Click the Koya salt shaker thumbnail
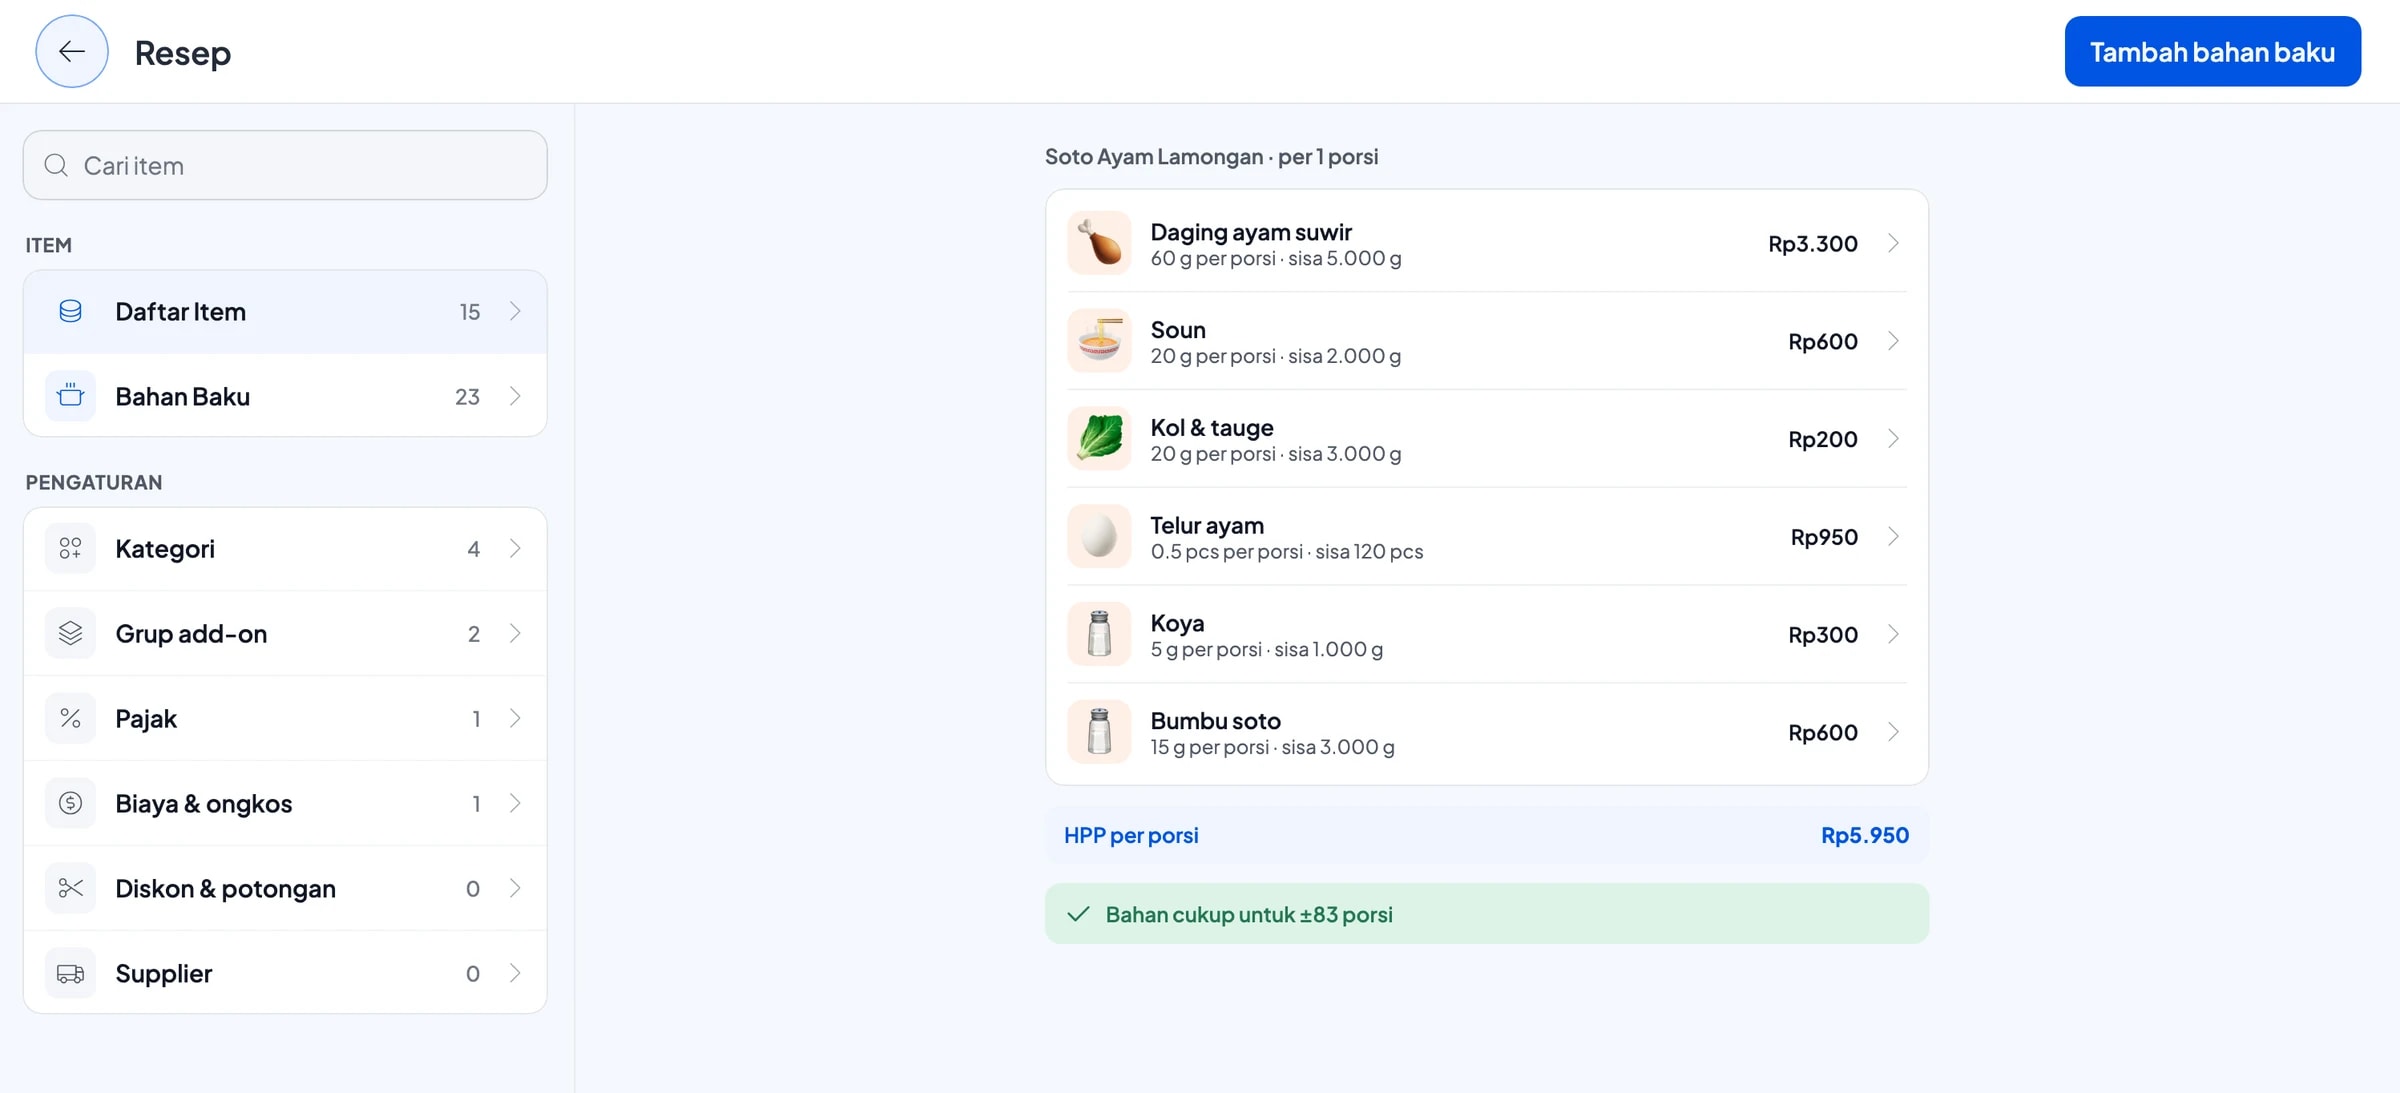2400x1093 pixels. pyautogui.click(x=1099, y=634)
